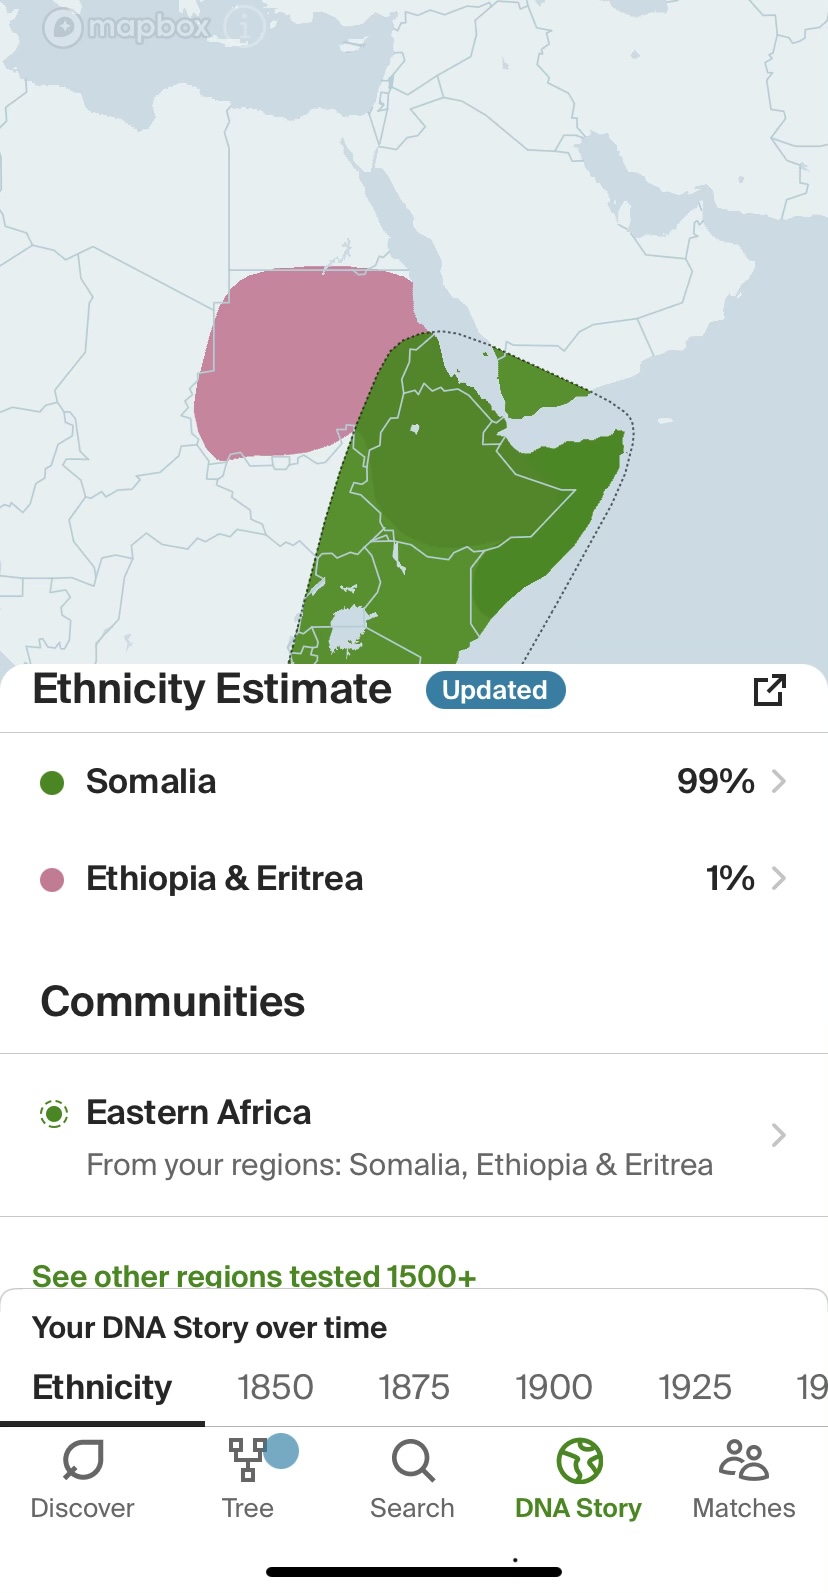
Task: Open See other regions tested 1500+ link
Action: (254, 1276)
